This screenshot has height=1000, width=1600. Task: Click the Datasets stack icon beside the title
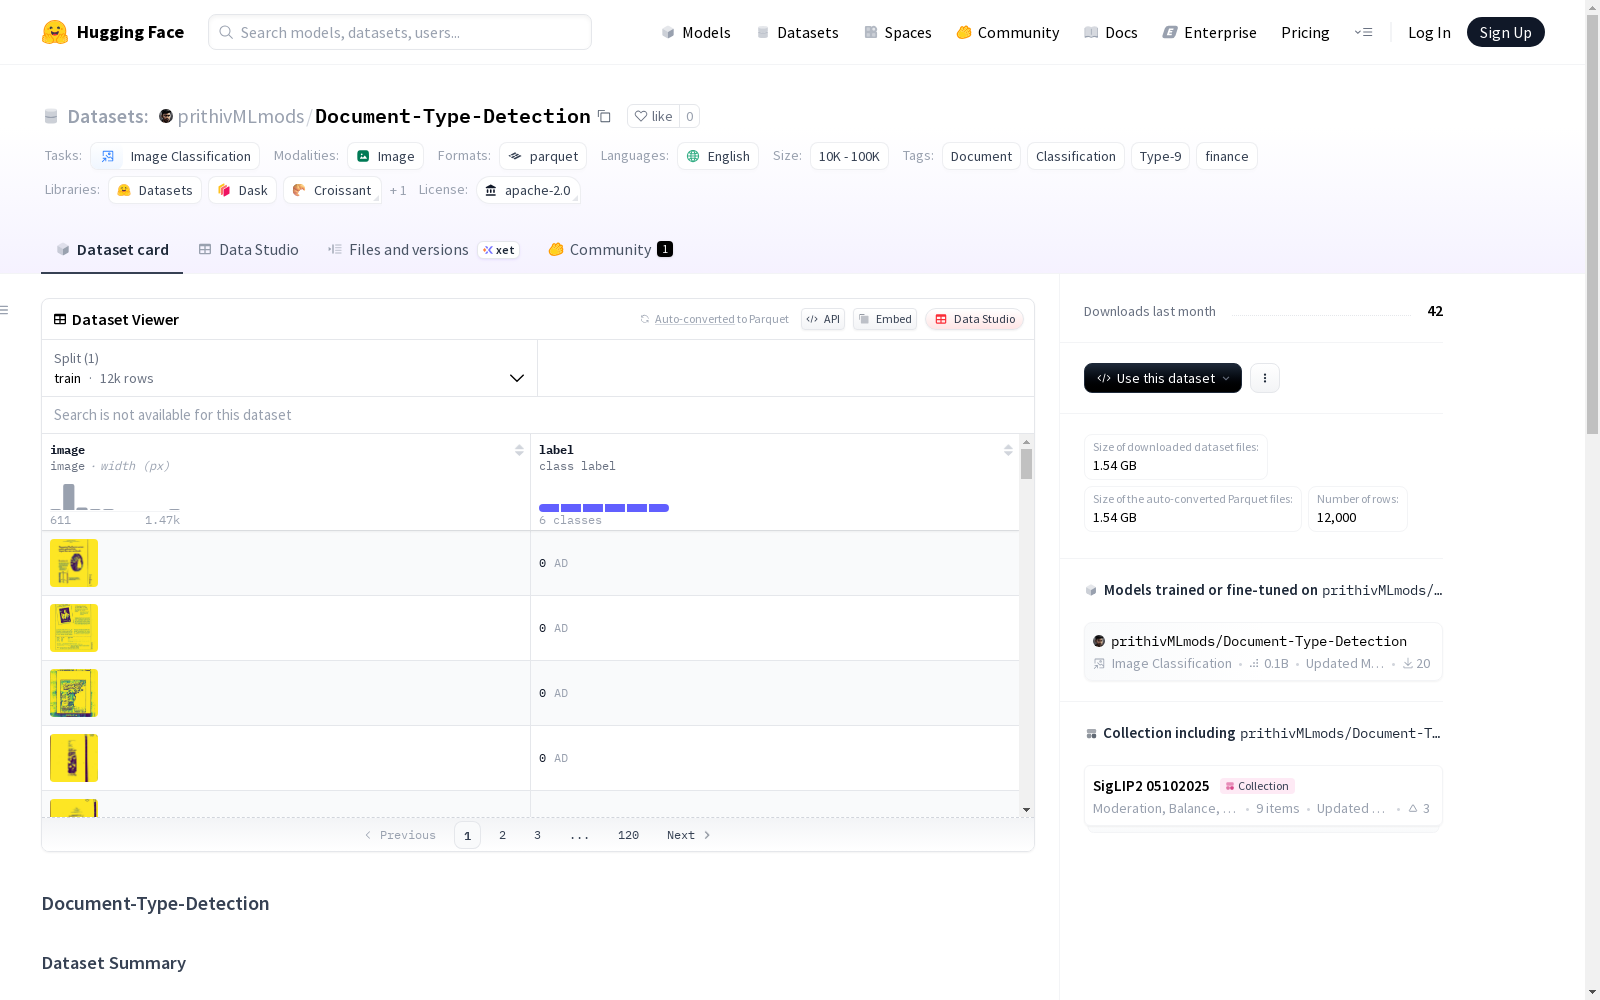(51, 116)
